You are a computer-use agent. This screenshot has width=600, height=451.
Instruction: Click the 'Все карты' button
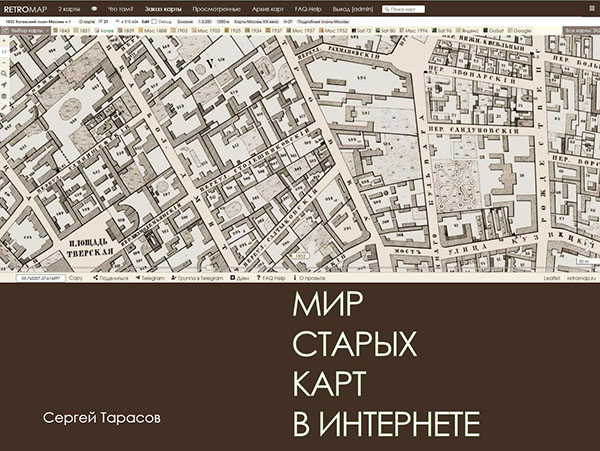[x=581, y=31]
